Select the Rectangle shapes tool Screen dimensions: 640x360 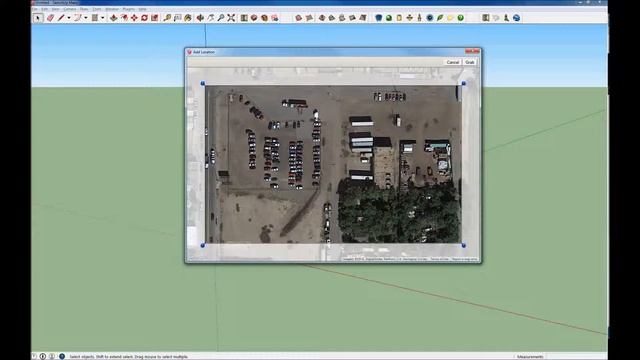tap(95, 18)
